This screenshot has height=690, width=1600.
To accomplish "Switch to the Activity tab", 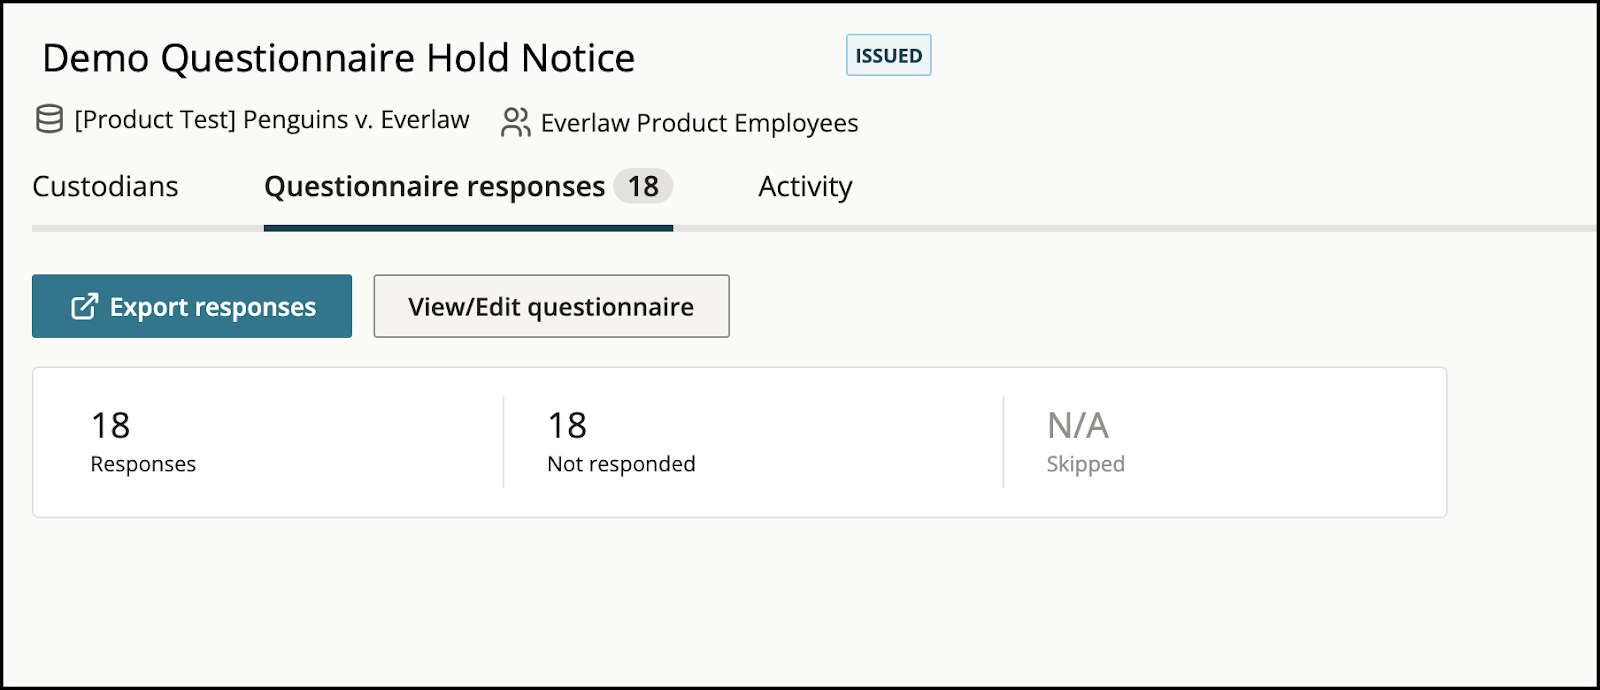I will pyautogui.click(x=805, y=186).
